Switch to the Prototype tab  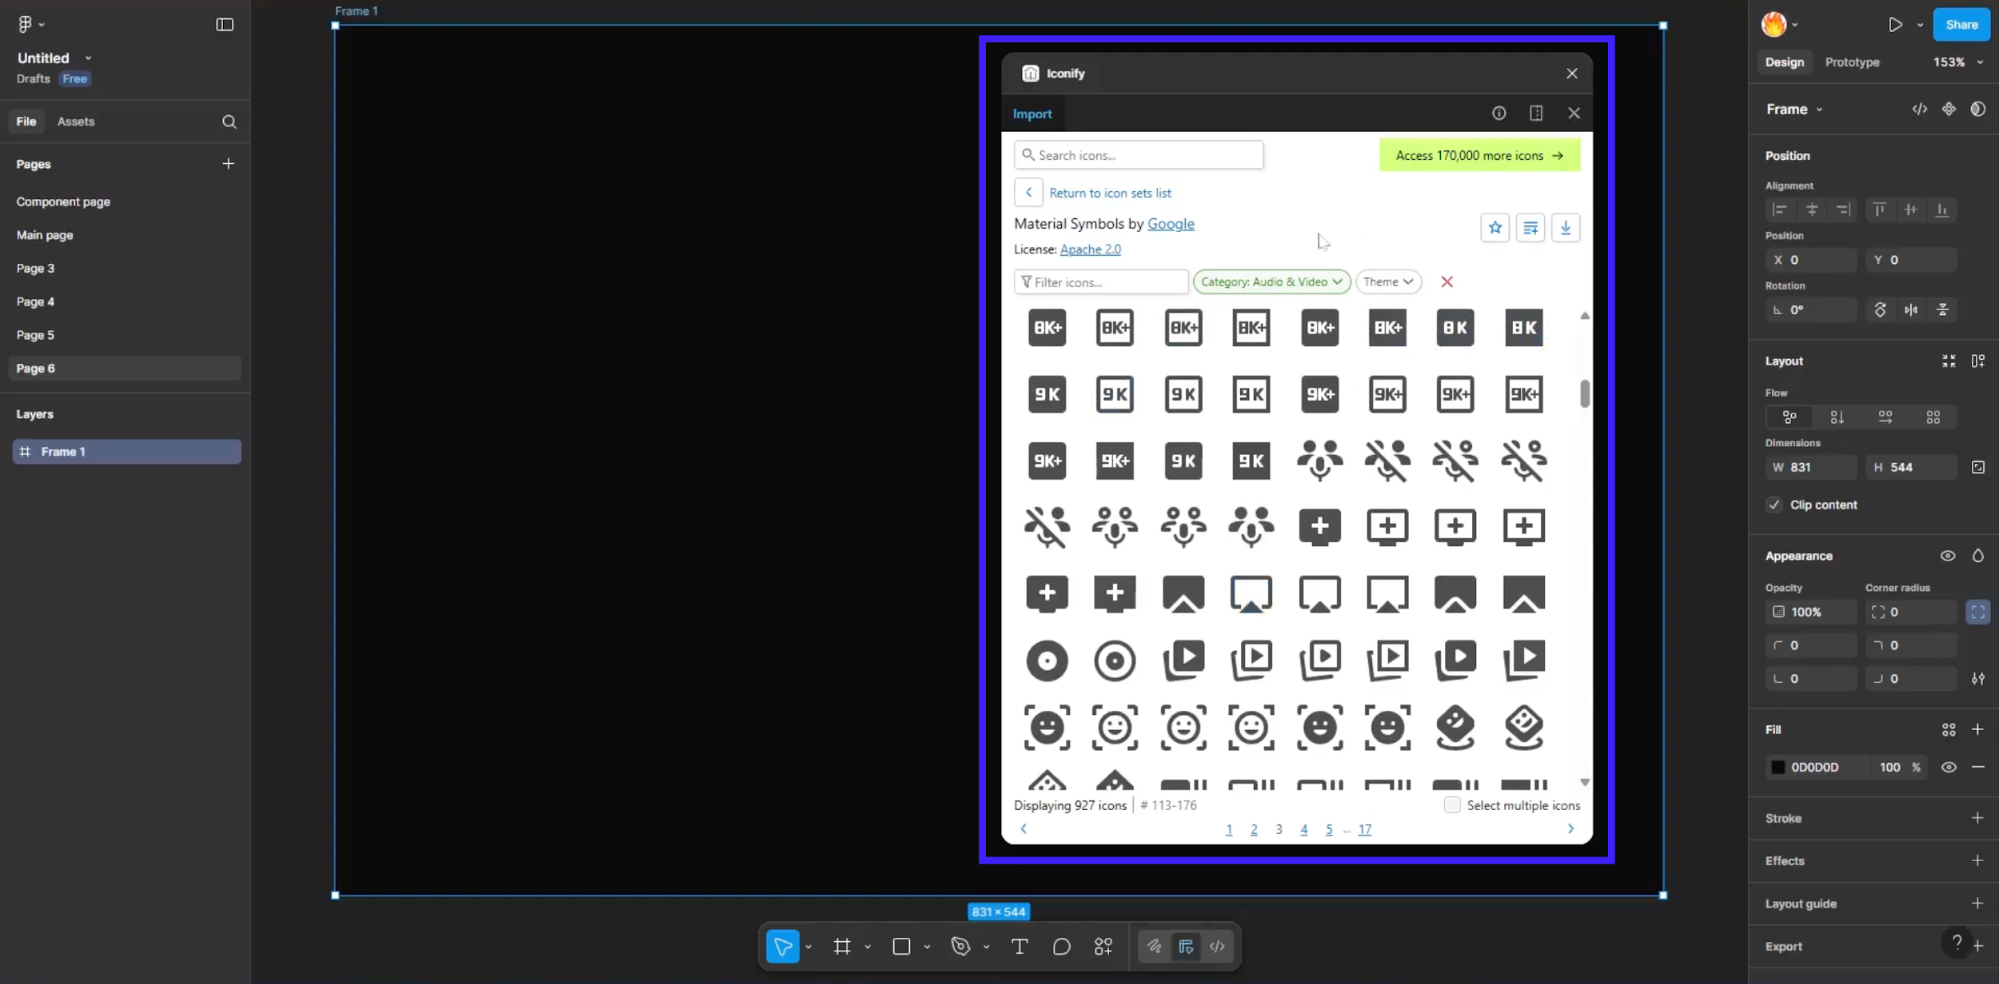[x=1852, y=62]
